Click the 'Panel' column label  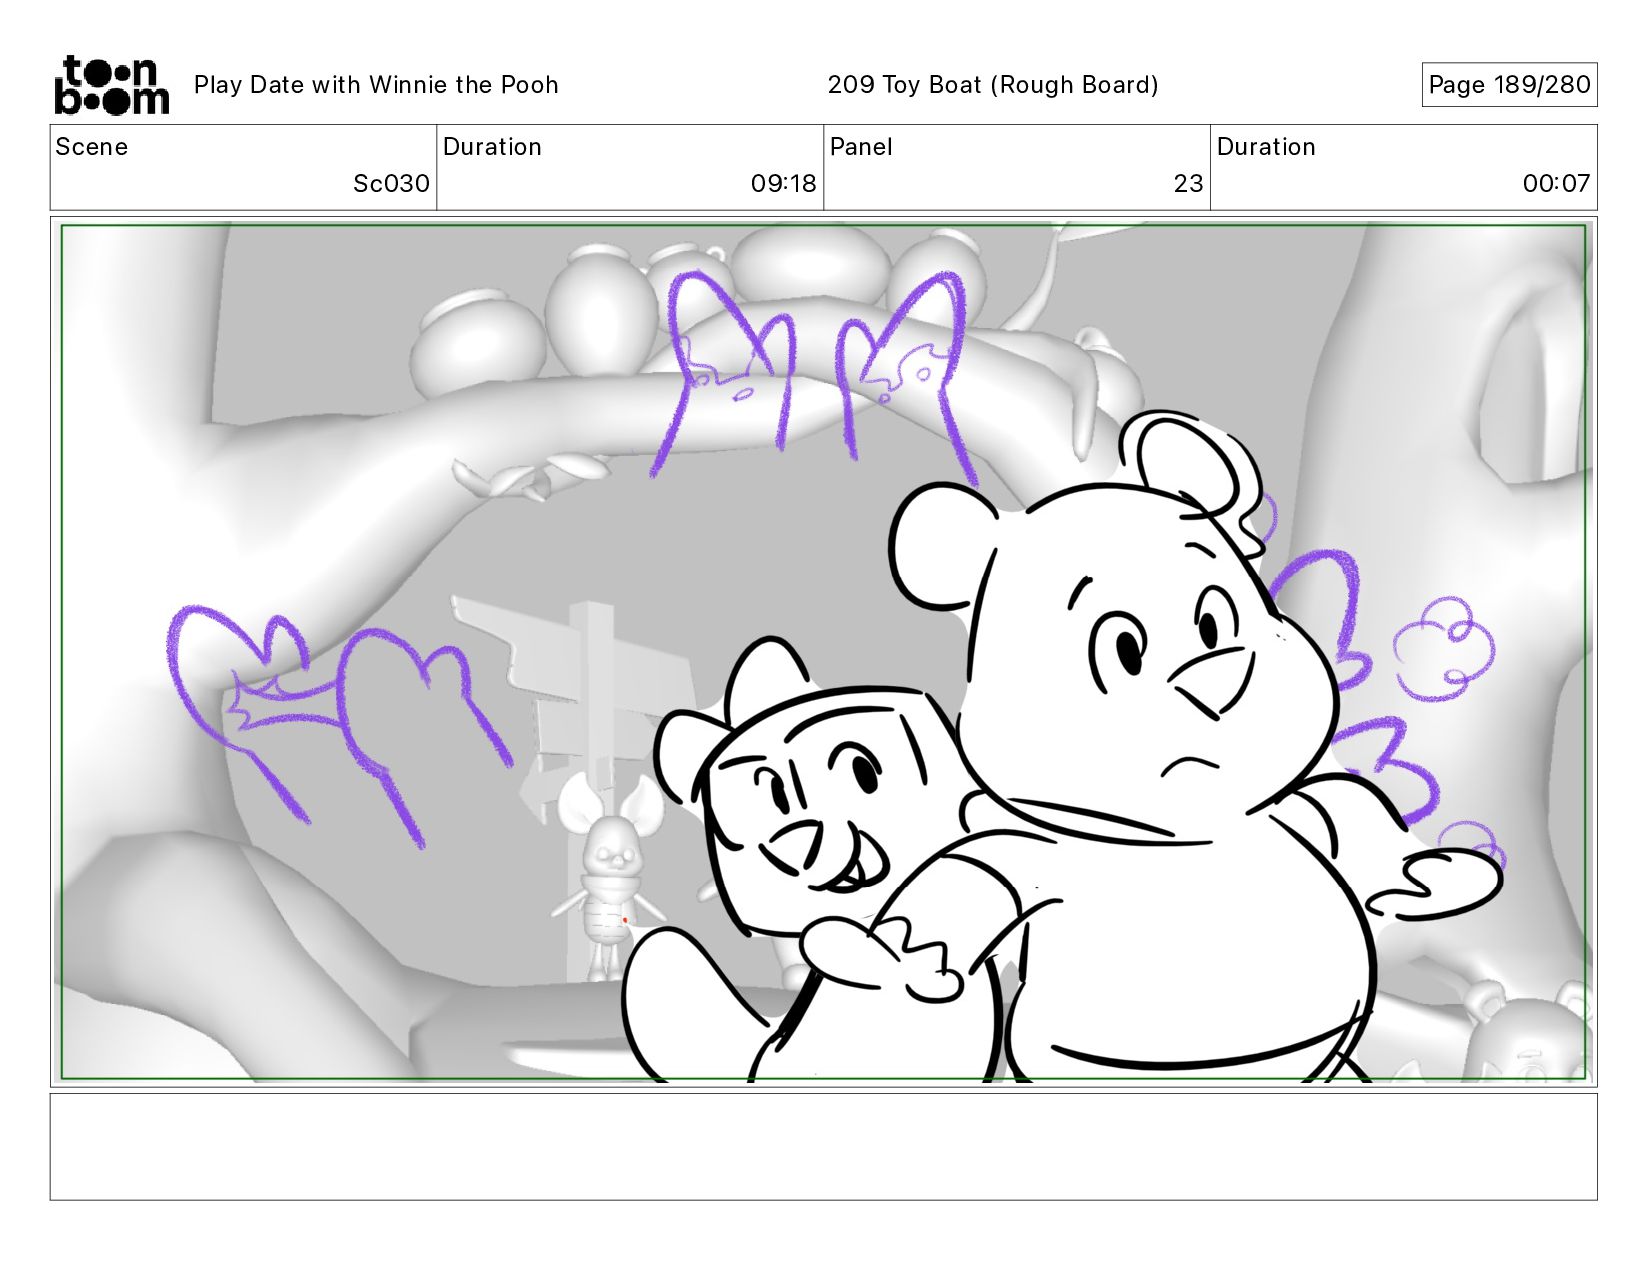[861, 147]
